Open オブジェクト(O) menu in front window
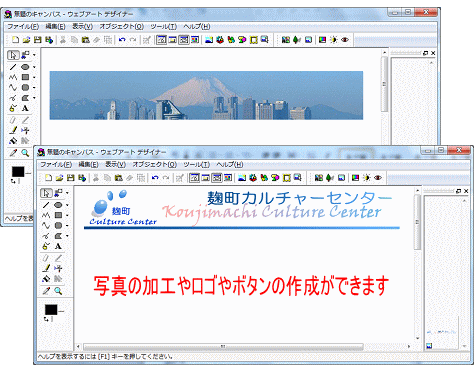The height and width of the screenshot is (372, 475). [x=154, y=164]
